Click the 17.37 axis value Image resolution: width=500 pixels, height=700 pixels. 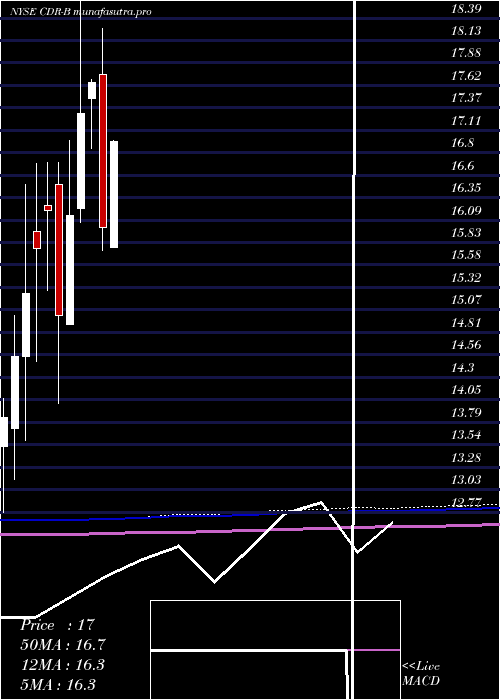pos(466,98)
